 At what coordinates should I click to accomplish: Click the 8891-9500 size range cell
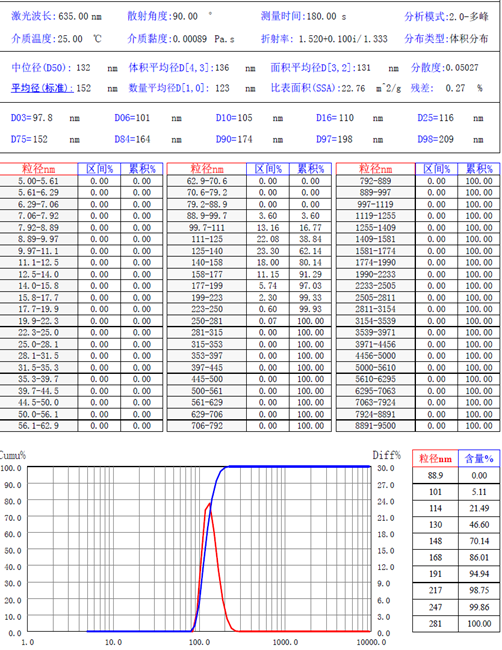point(375,426)
